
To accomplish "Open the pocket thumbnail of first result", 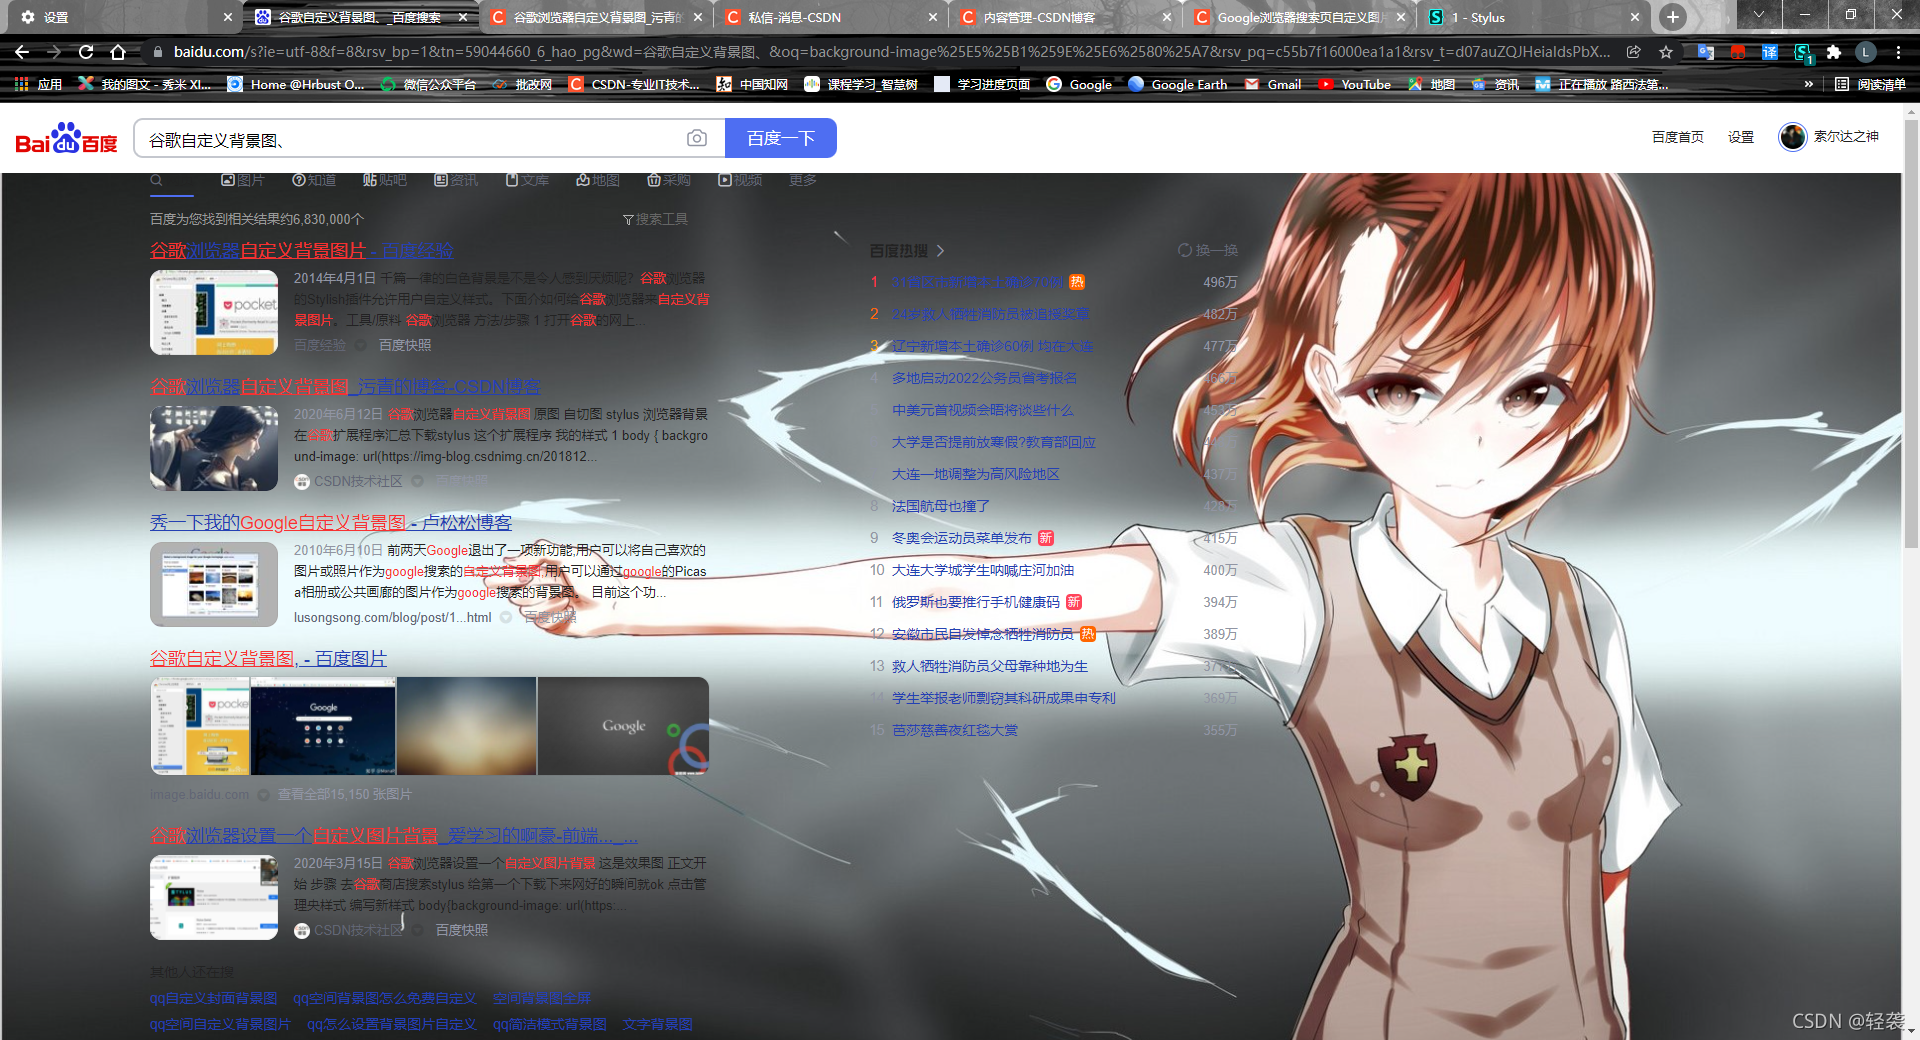I will click(214, 312).
